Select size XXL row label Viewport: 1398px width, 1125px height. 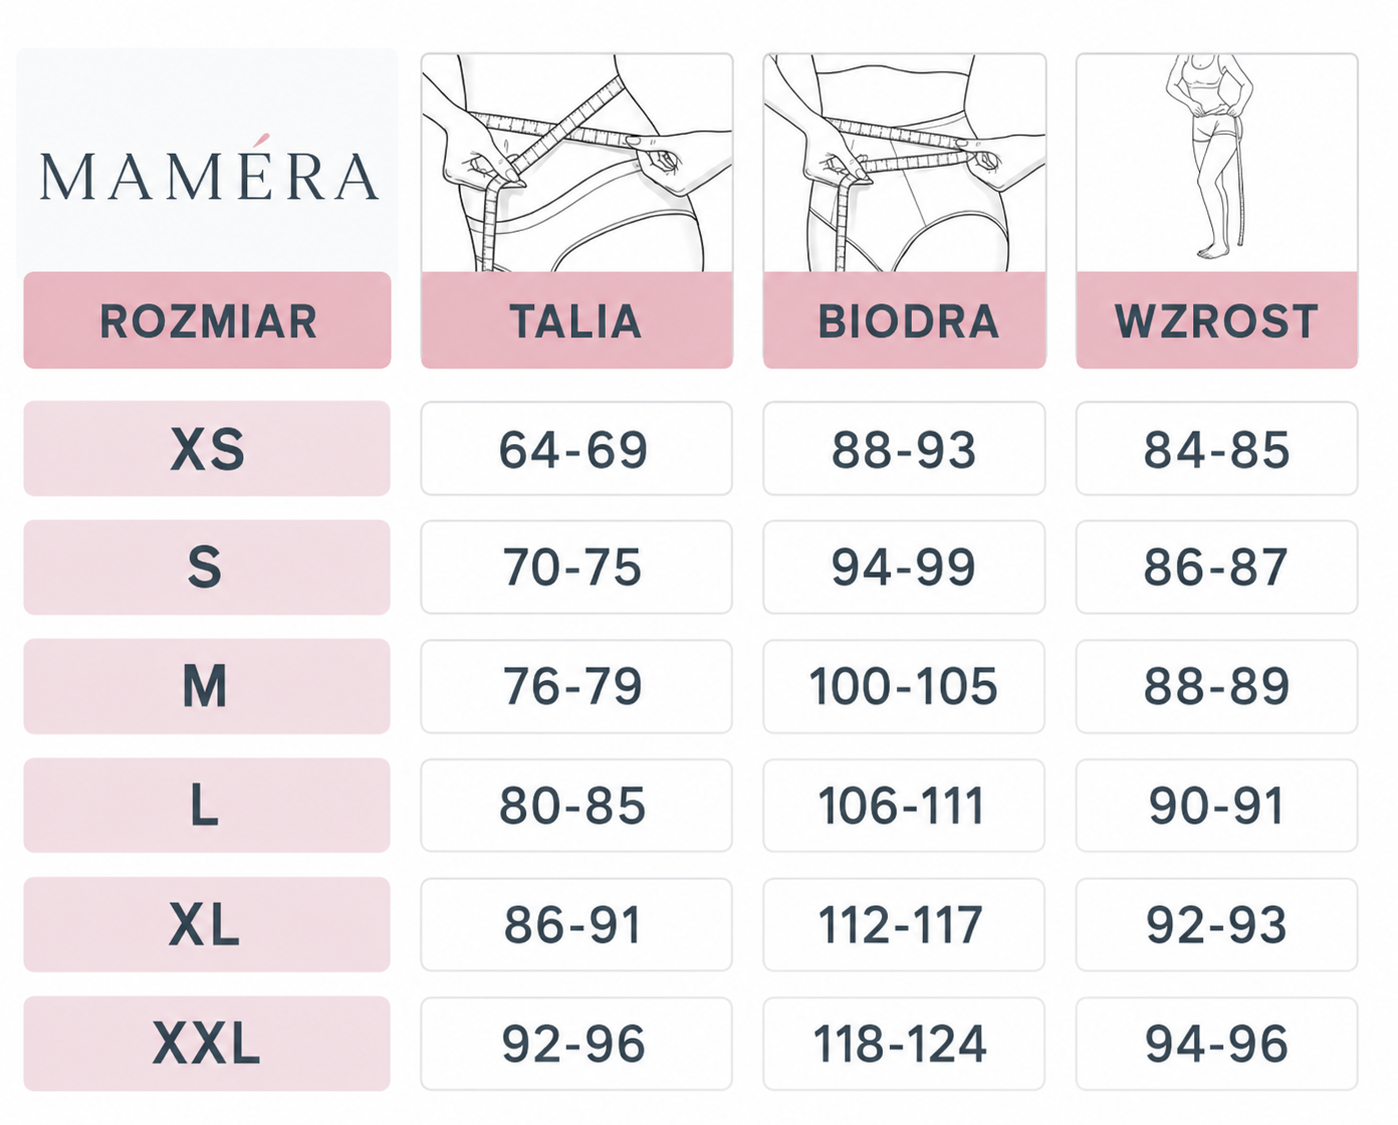(207, 1043)
